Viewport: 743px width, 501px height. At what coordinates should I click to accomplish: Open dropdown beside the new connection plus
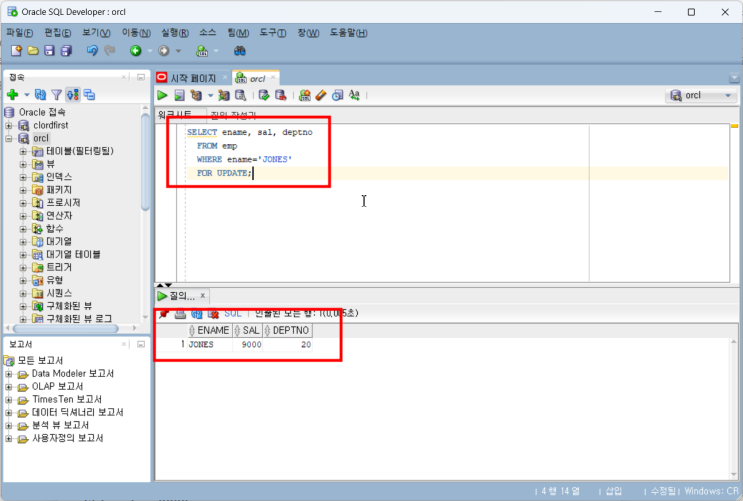click(x=27, y=95)
